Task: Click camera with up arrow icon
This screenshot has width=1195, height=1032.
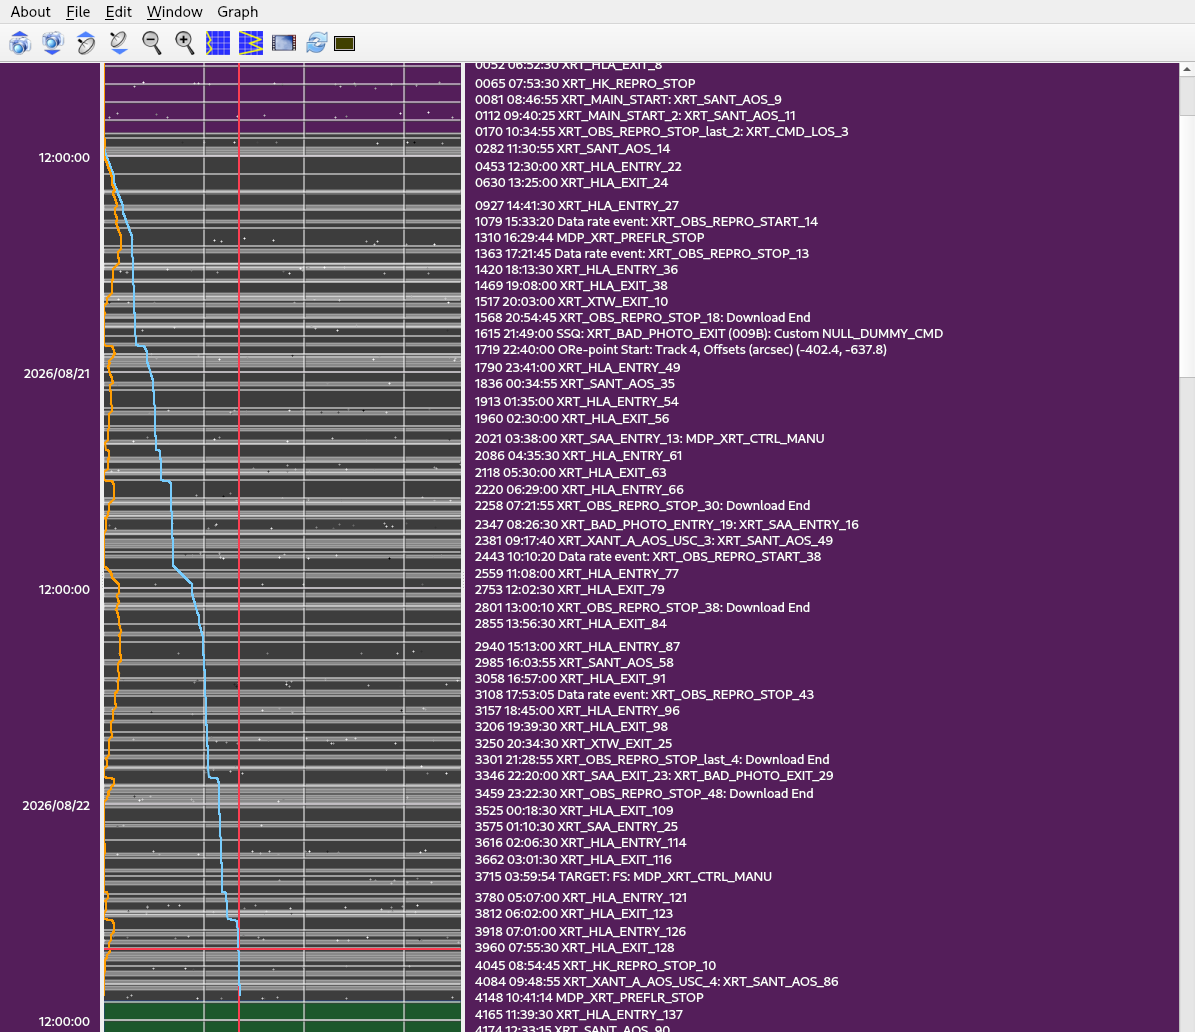Action: pos(20,43)
